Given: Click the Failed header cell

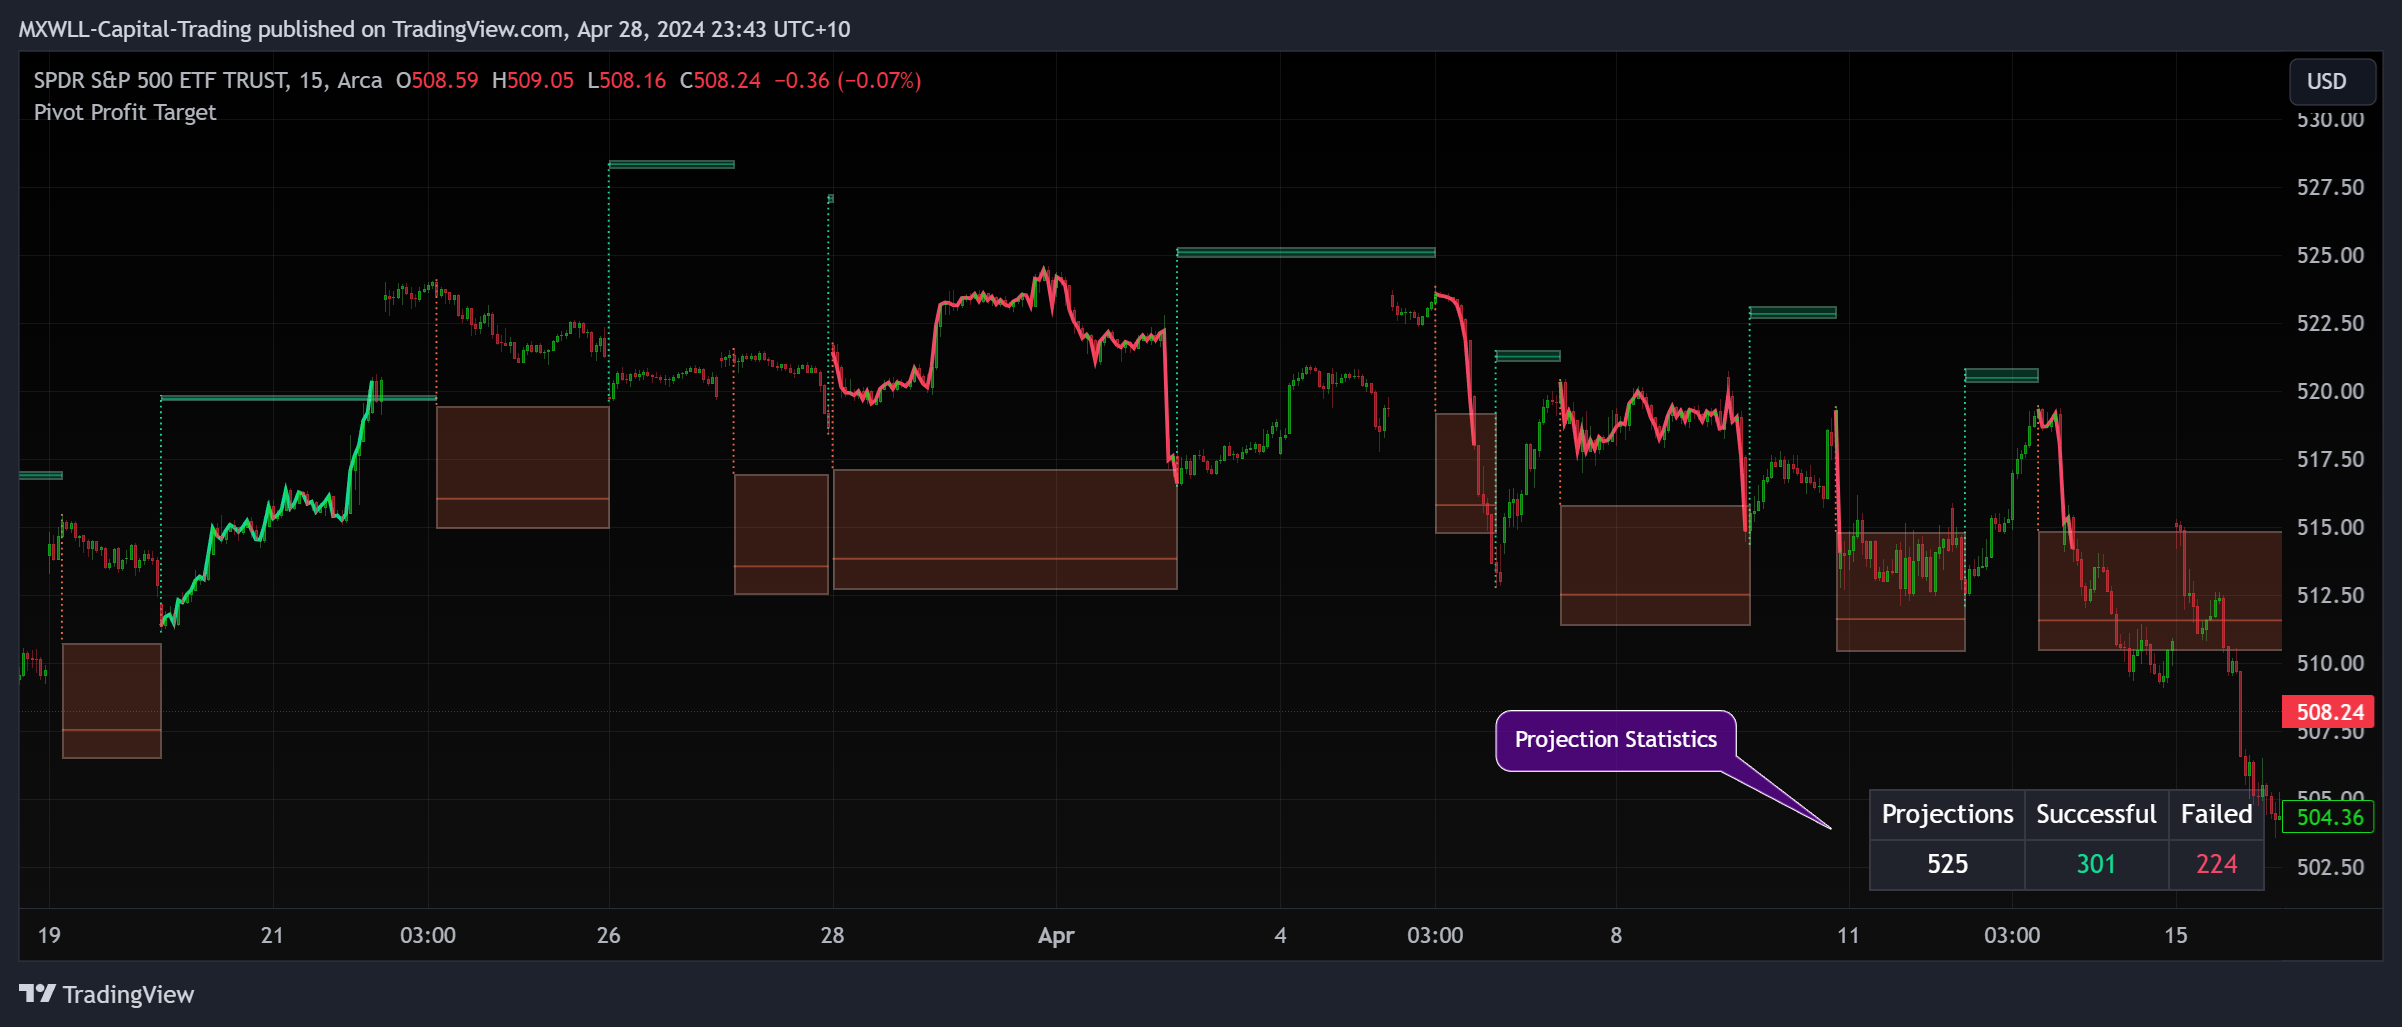Looking at the screenshot, I should pos(2216,814).
